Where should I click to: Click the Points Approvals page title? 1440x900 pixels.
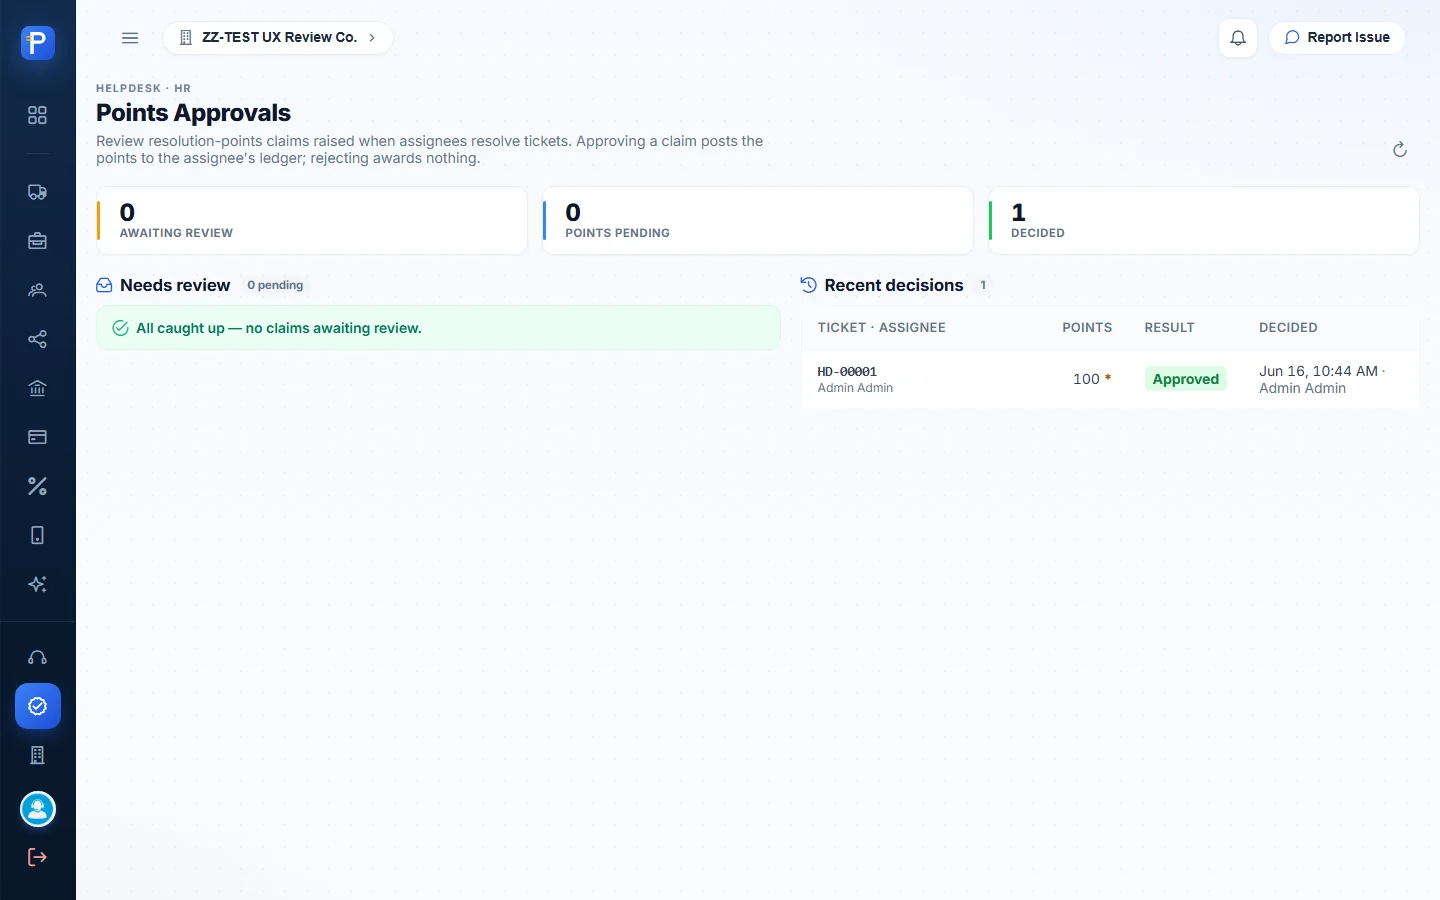pyautogui.click(x=193, y=113)
